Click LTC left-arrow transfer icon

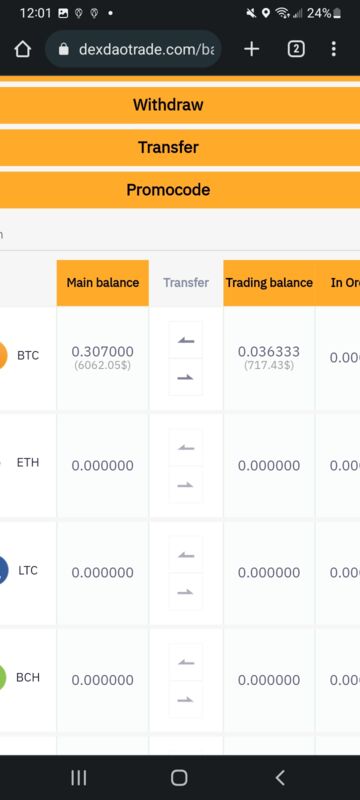pos(186,555)
